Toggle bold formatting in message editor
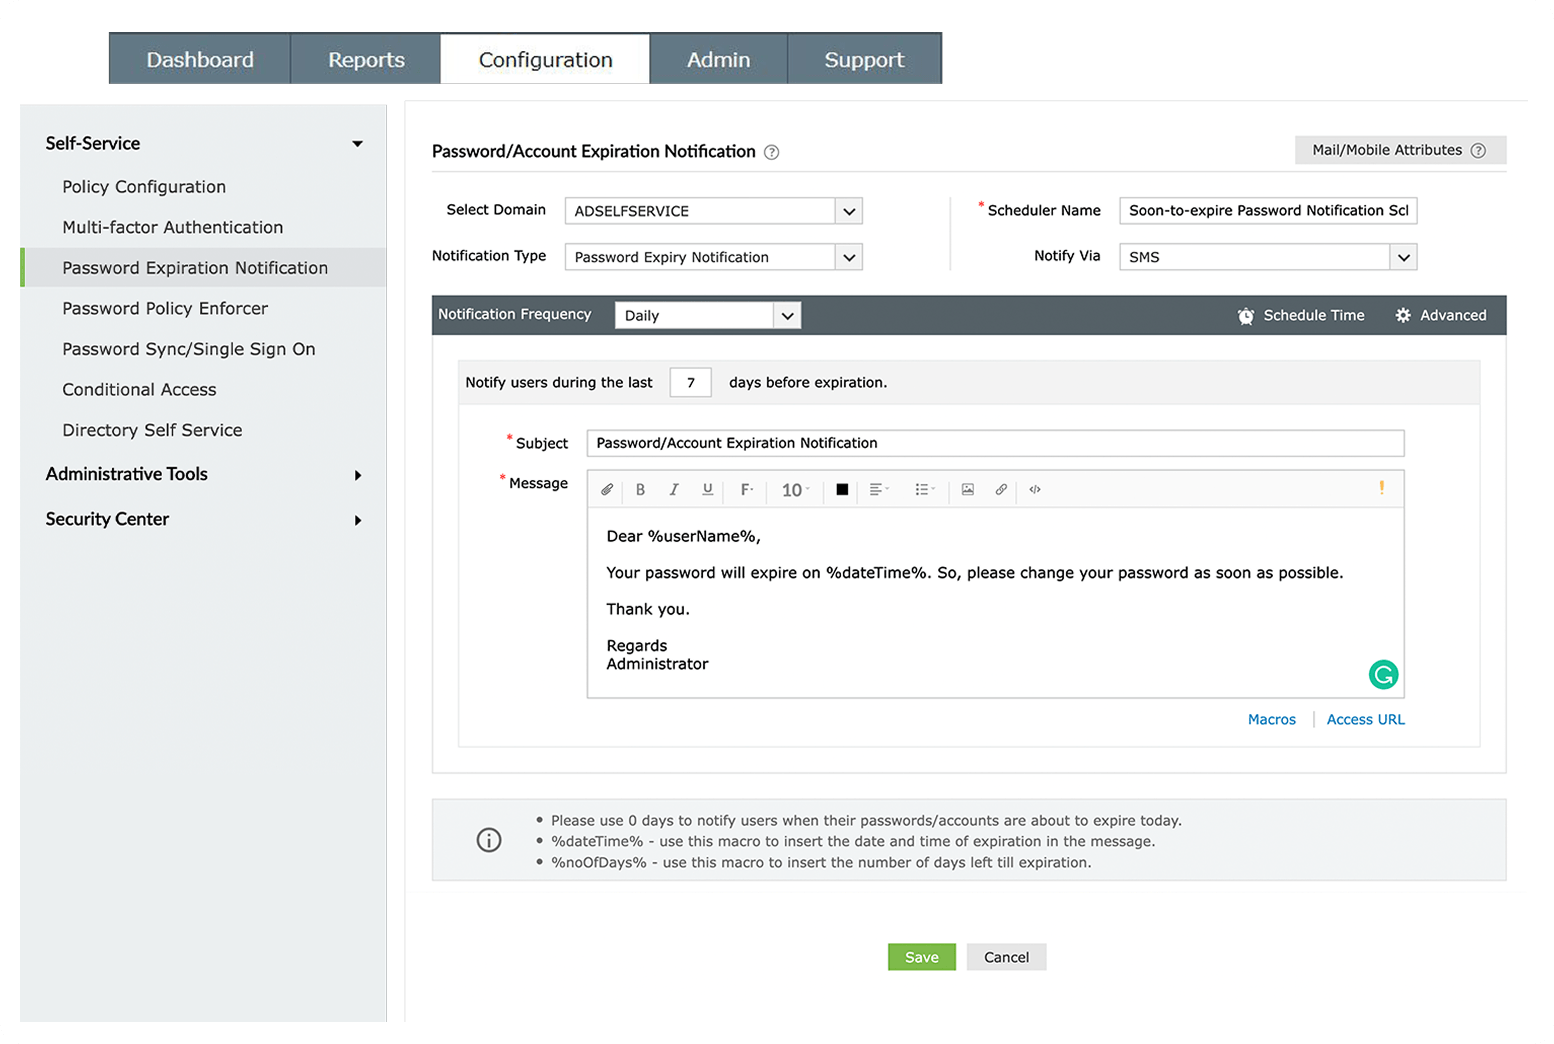 click(640, 490)
